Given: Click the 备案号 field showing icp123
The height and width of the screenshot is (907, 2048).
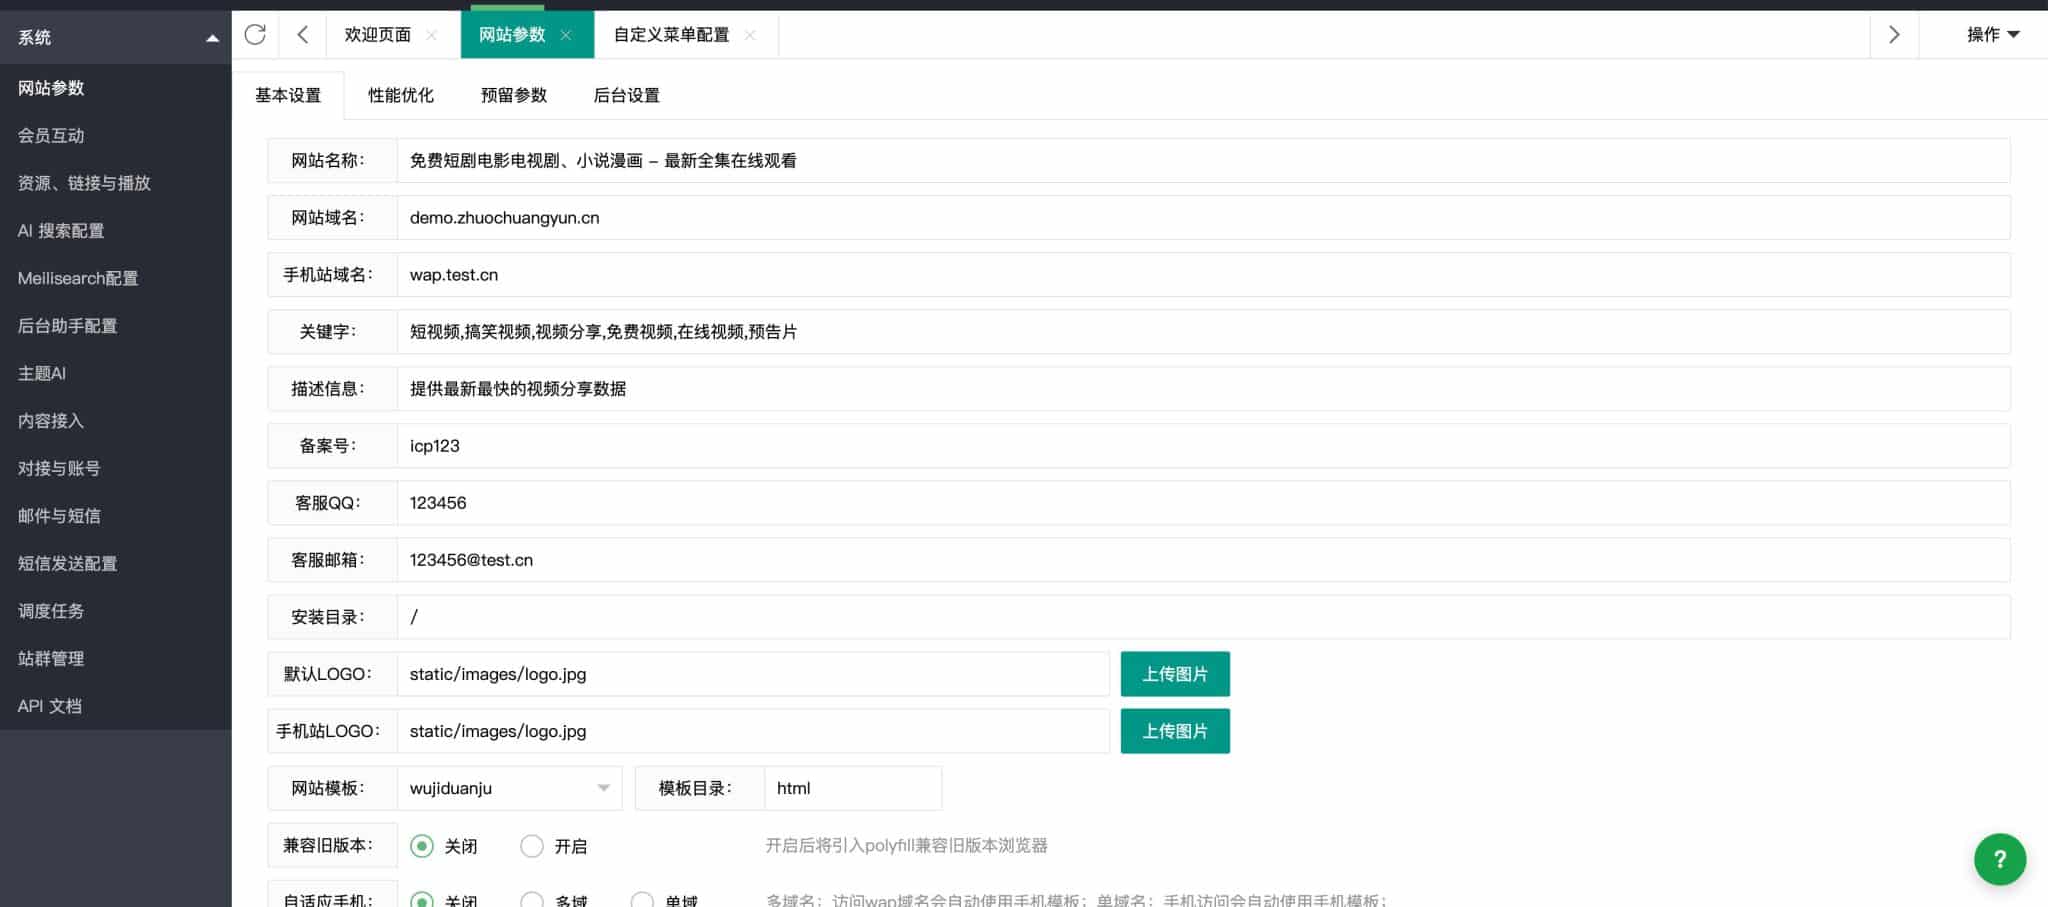Looking at the screenshot, I should pos(1204,446).
